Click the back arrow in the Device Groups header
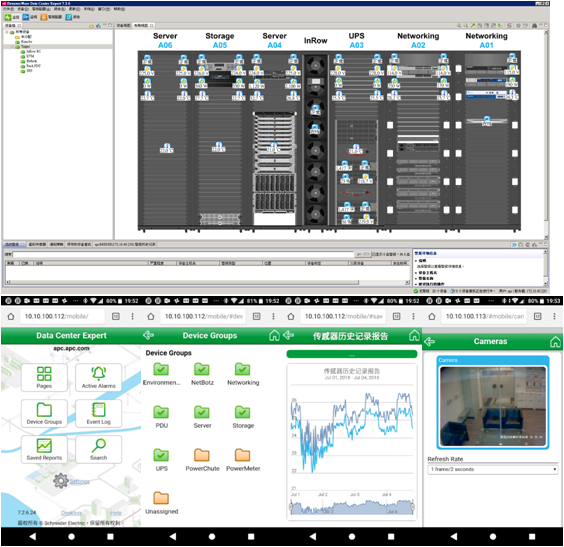This screenshot has height=547, width=564. (x=148, y=335)
